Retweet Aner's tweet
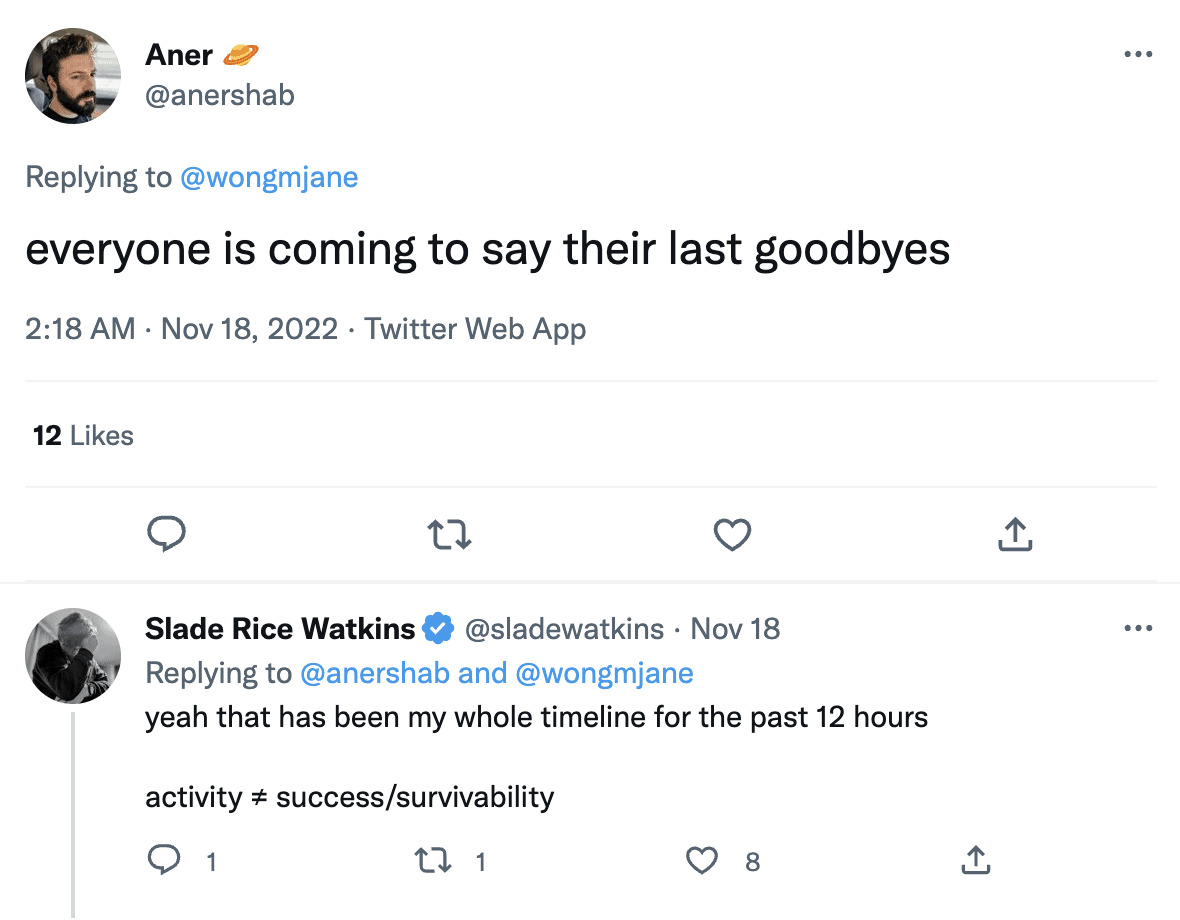Image resolution: width=1180 pixels, height=920 pixels. (449, 534)
